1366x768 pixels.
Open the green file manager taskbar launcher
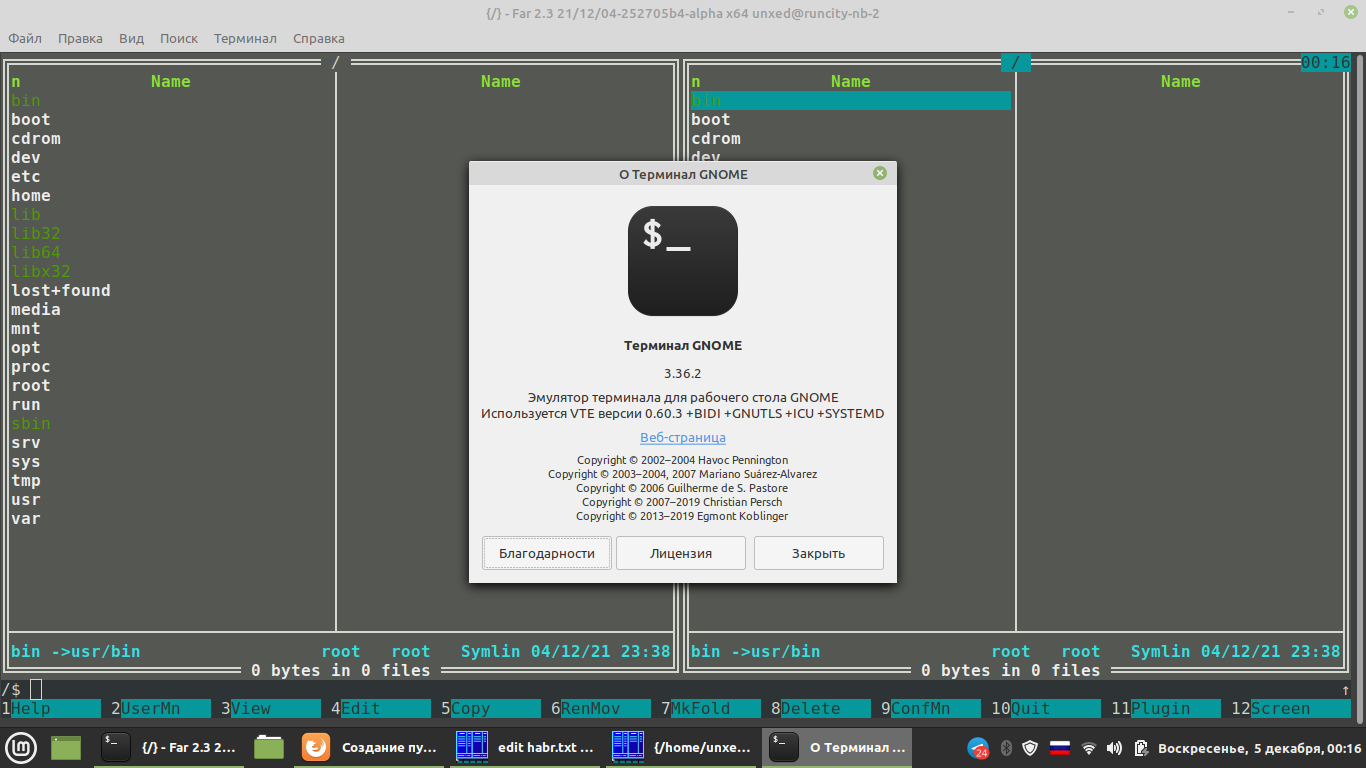pyautogui.click(x=268, y=747)
